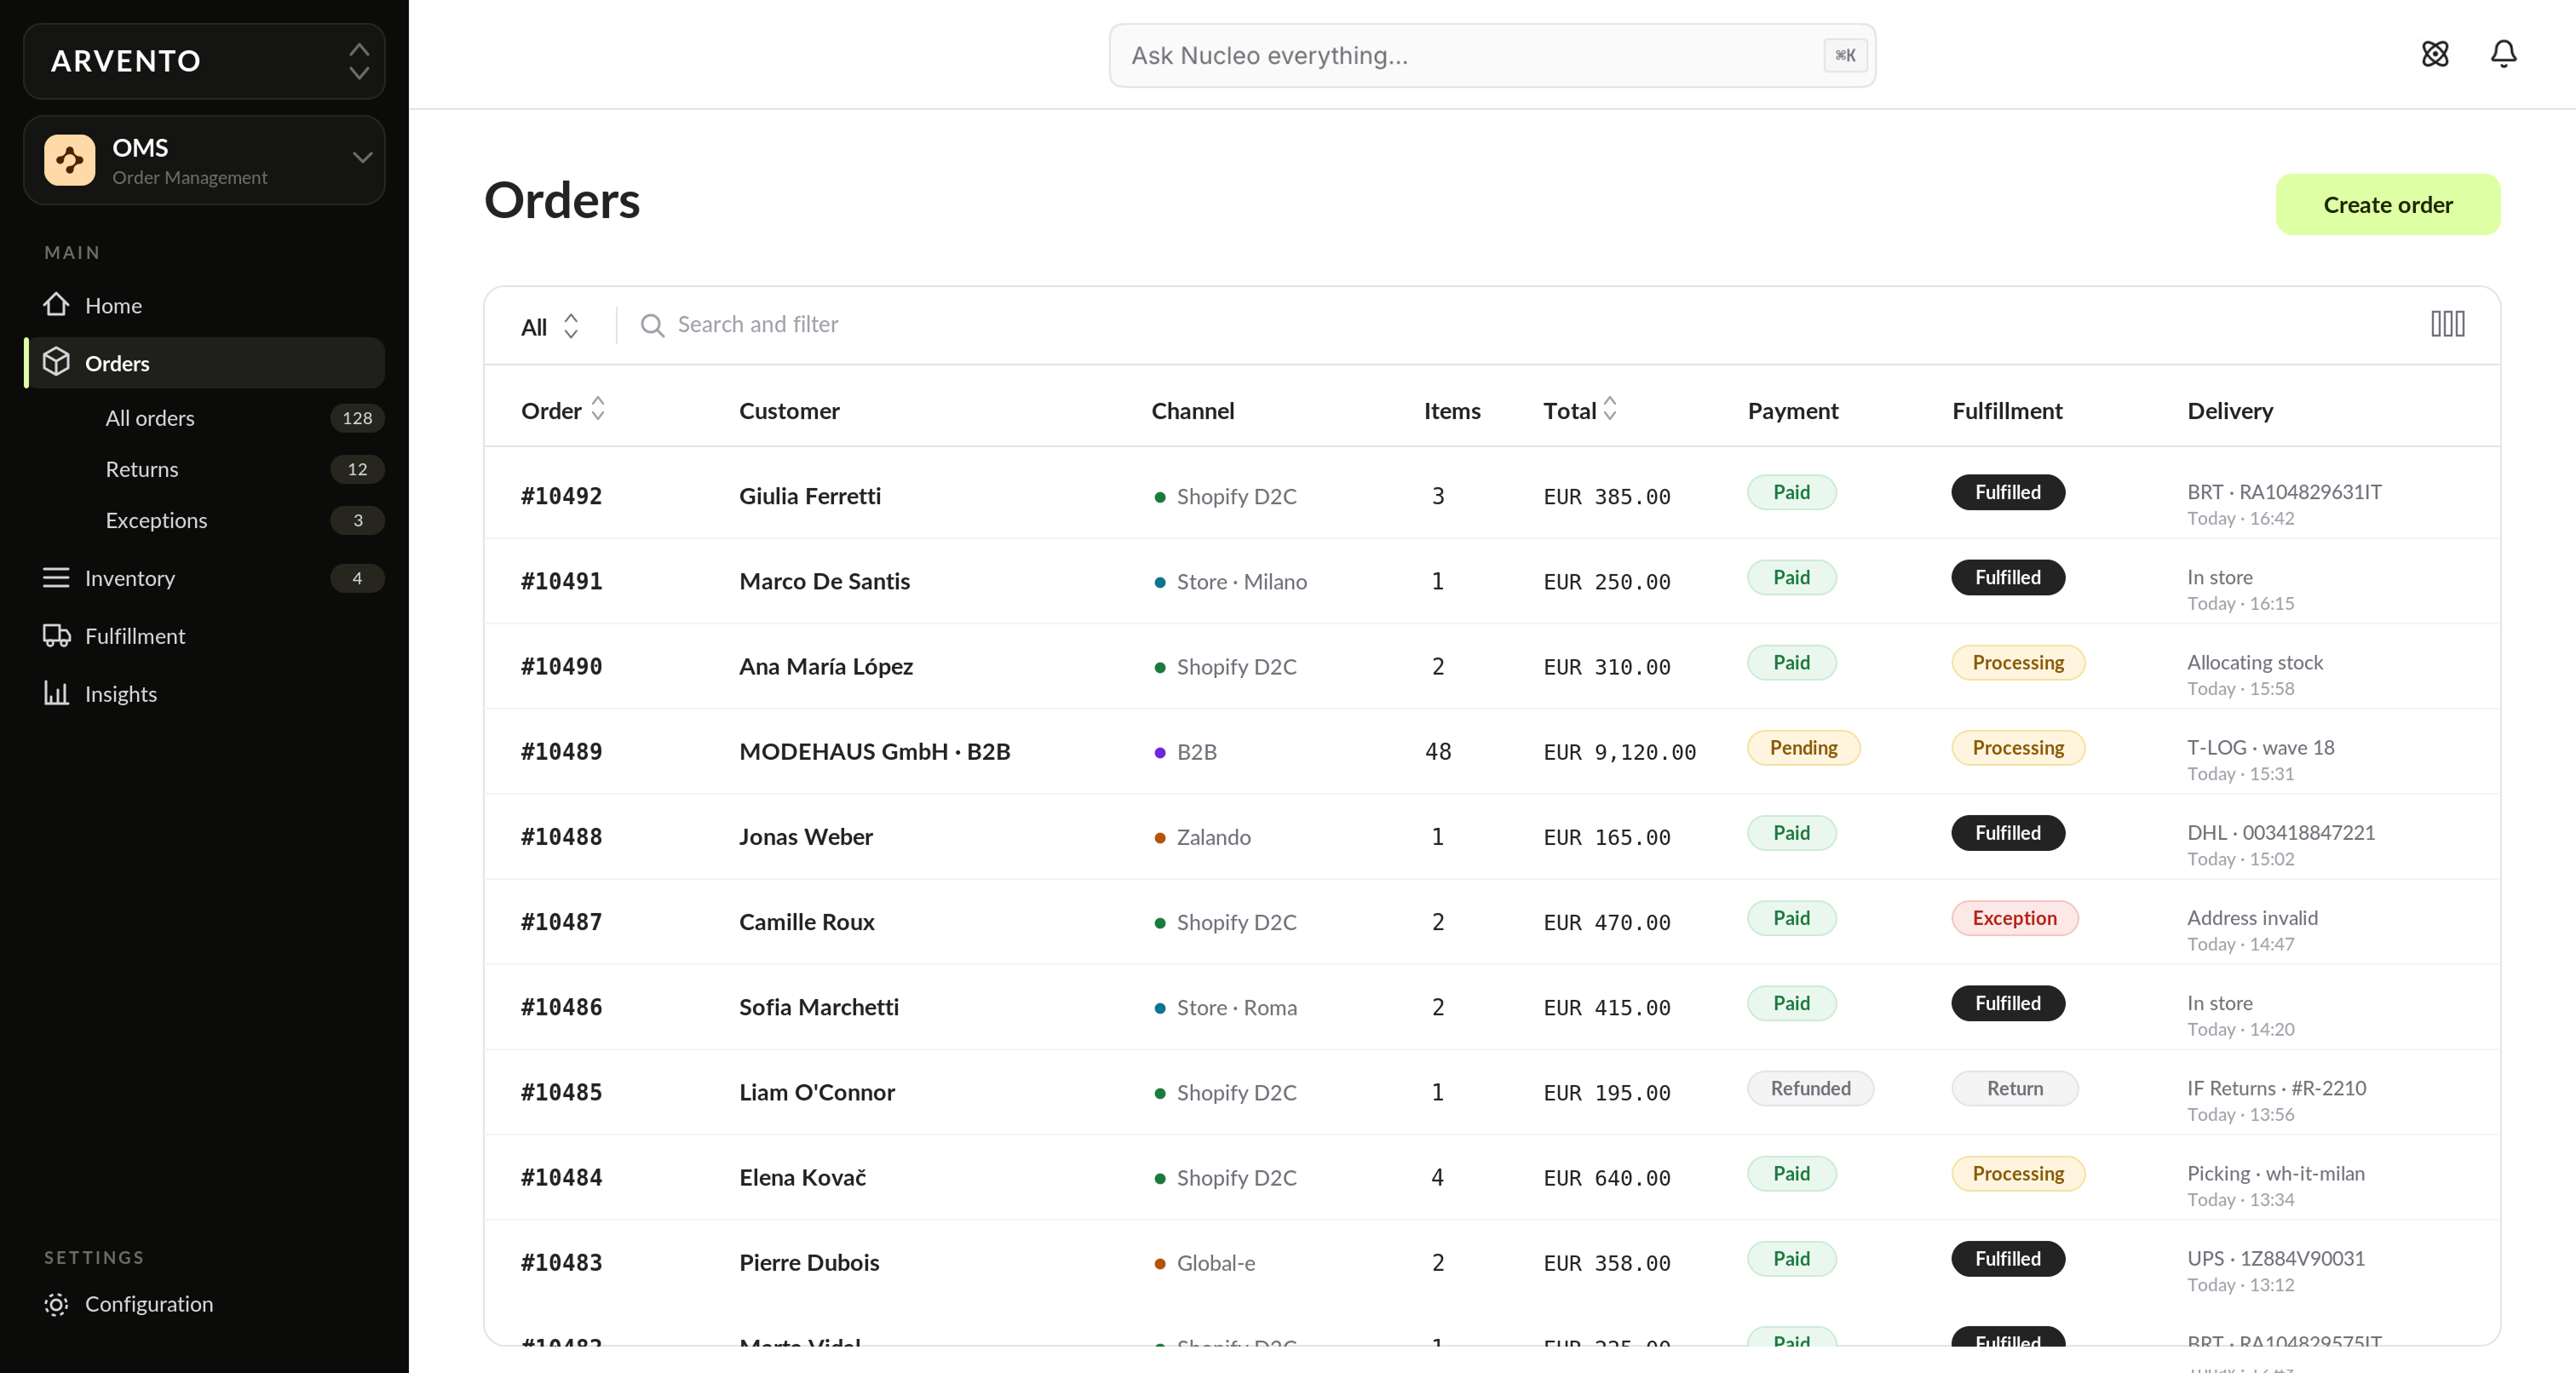Click Picking · wh-it-milan delivery status
Viewport: 2576px width, 1373px height.
point(2275,1173)
